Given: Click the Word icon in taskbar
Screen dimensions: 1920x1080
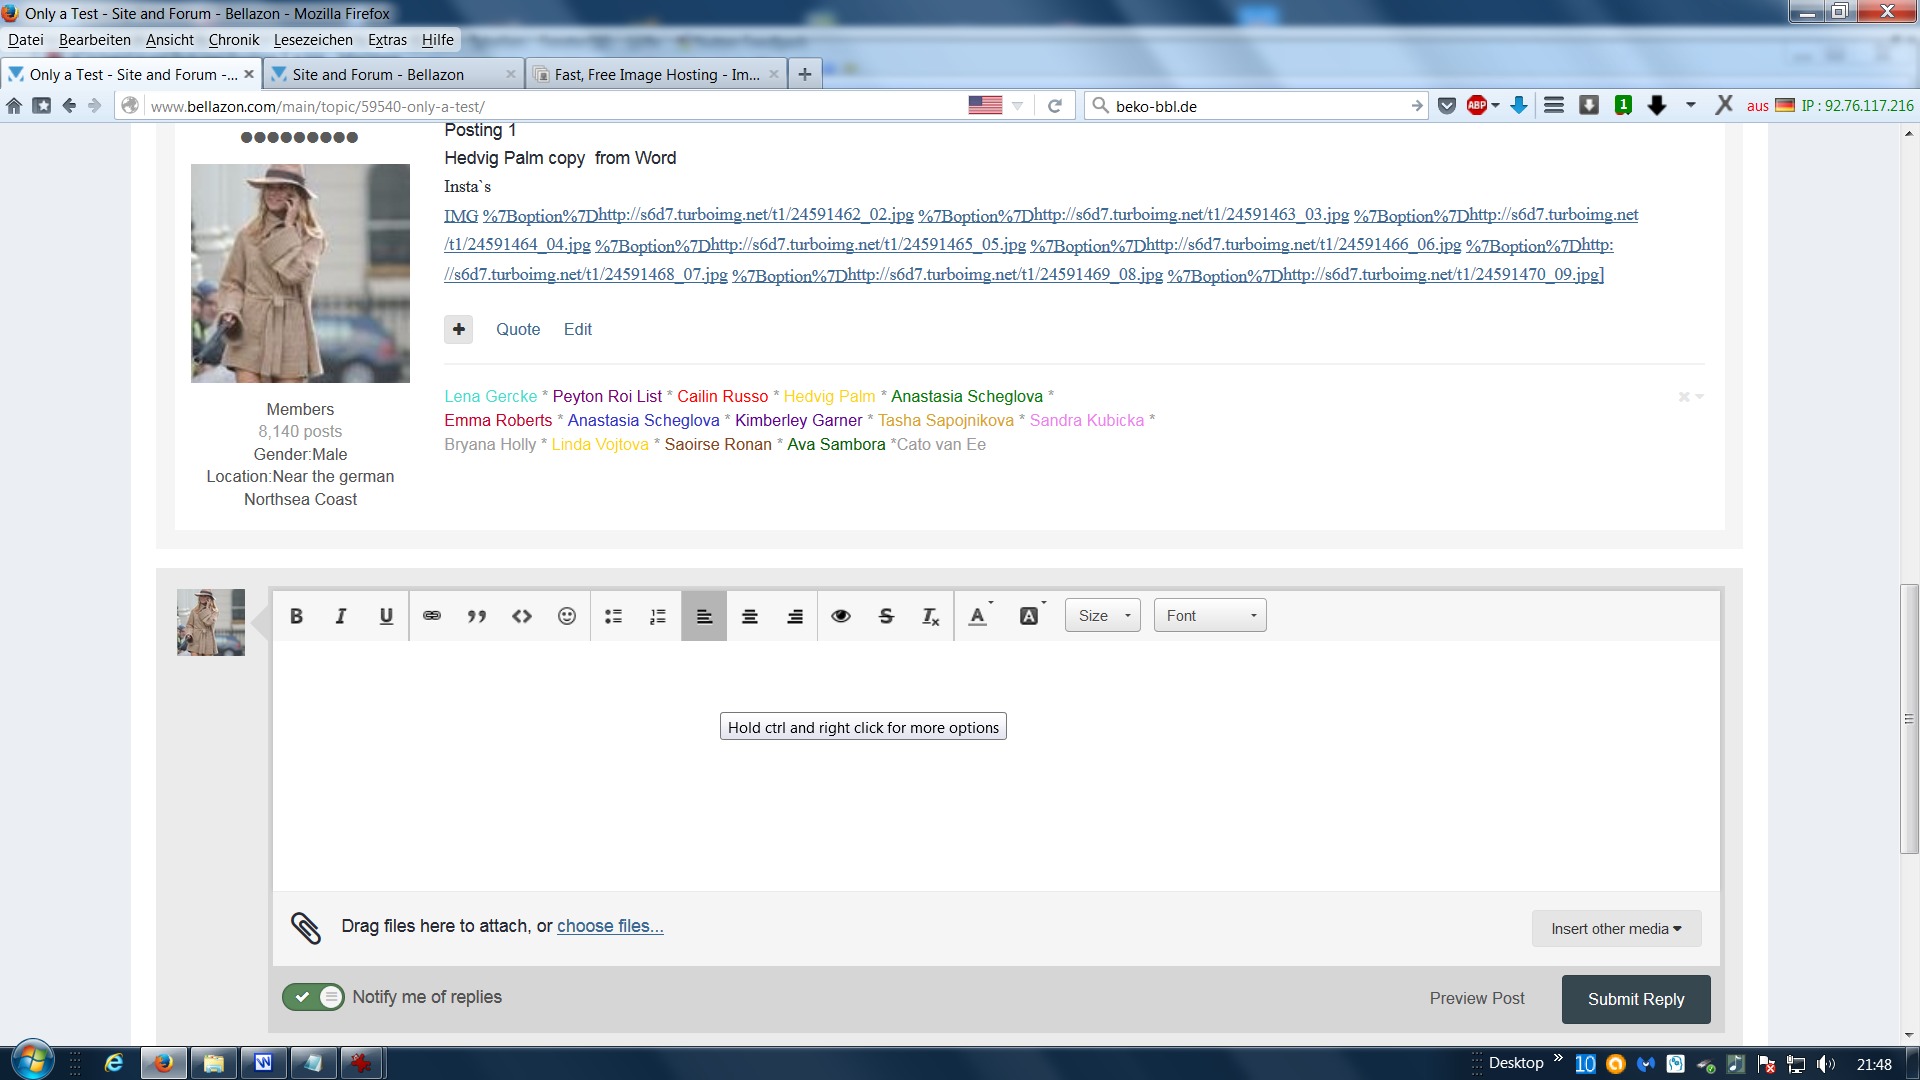Looking at the screenshot, I should tap(263, 1063).
